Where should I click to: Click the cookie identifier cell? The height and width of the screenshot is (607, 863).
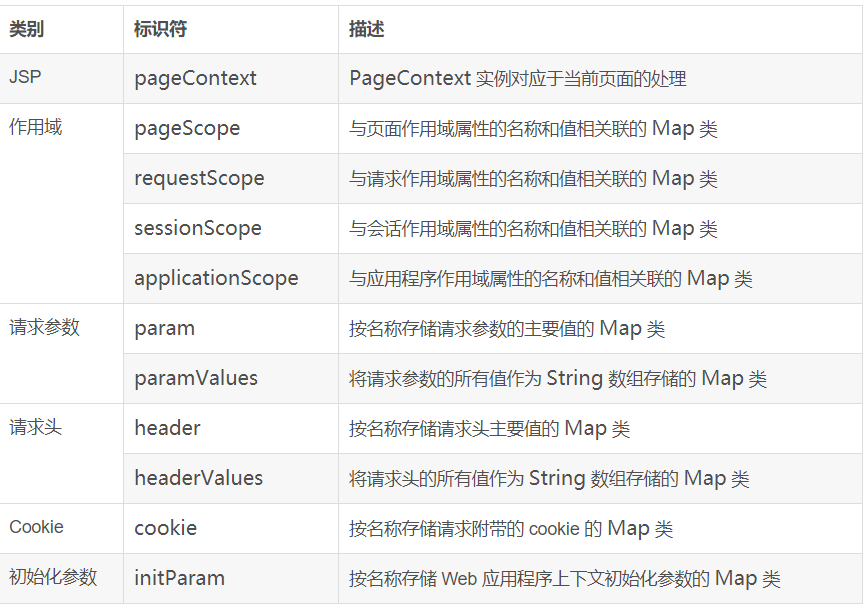click(x=166, y=528)
